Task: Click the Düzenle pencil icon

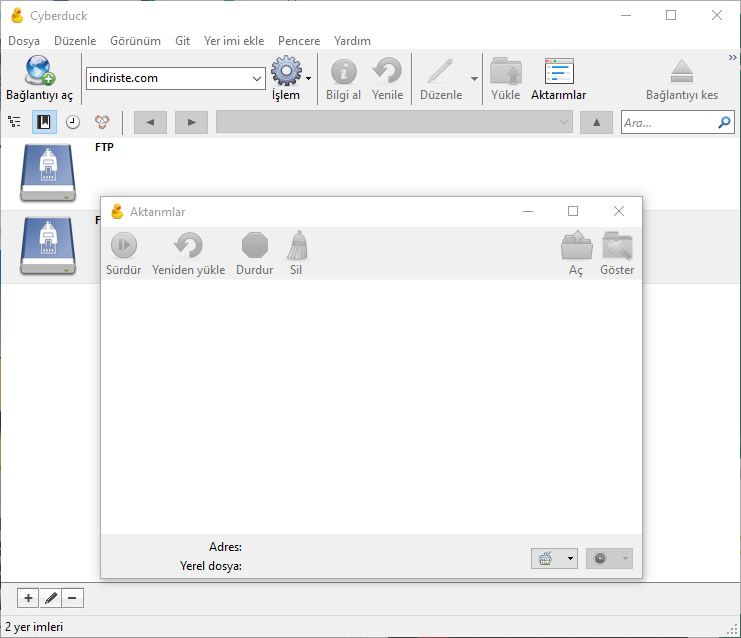Action: (x=440, y=71)
